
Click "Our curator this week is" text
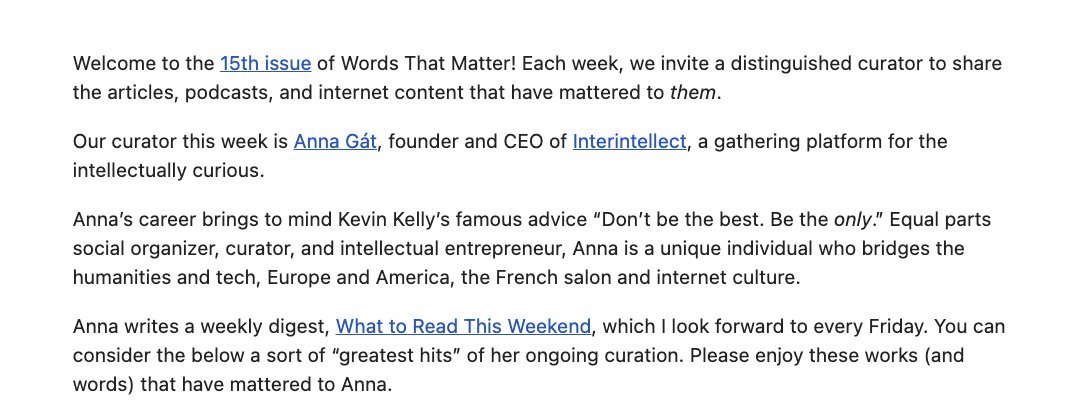[180, 142]
